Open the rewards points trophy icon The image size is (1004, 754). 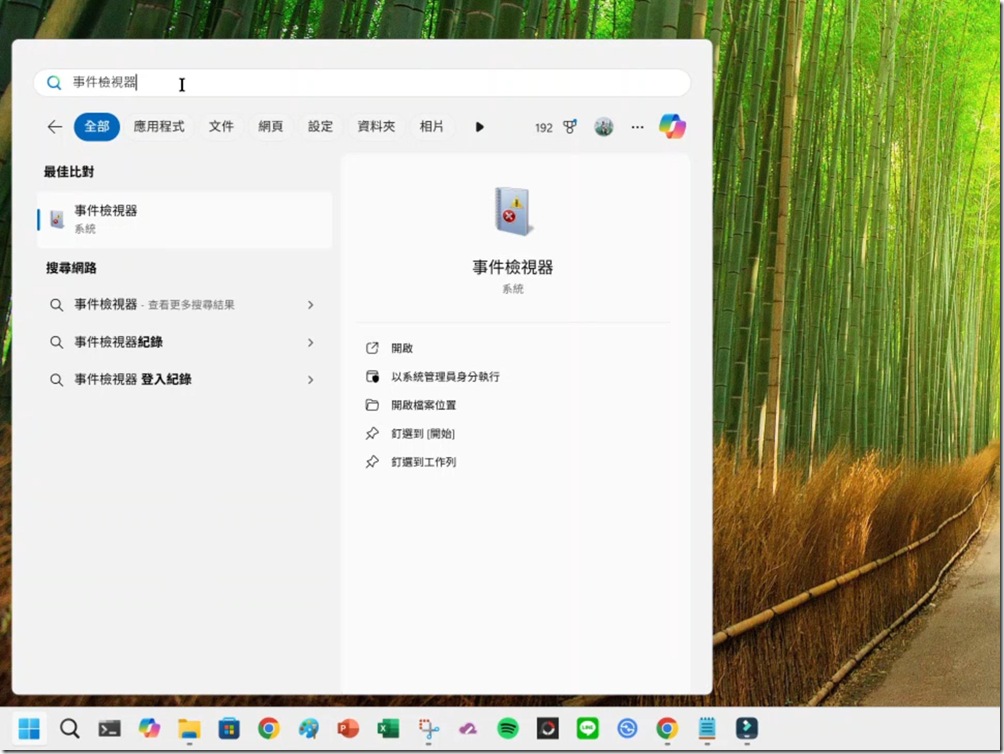pyautogui.click(x=570, y=127)
